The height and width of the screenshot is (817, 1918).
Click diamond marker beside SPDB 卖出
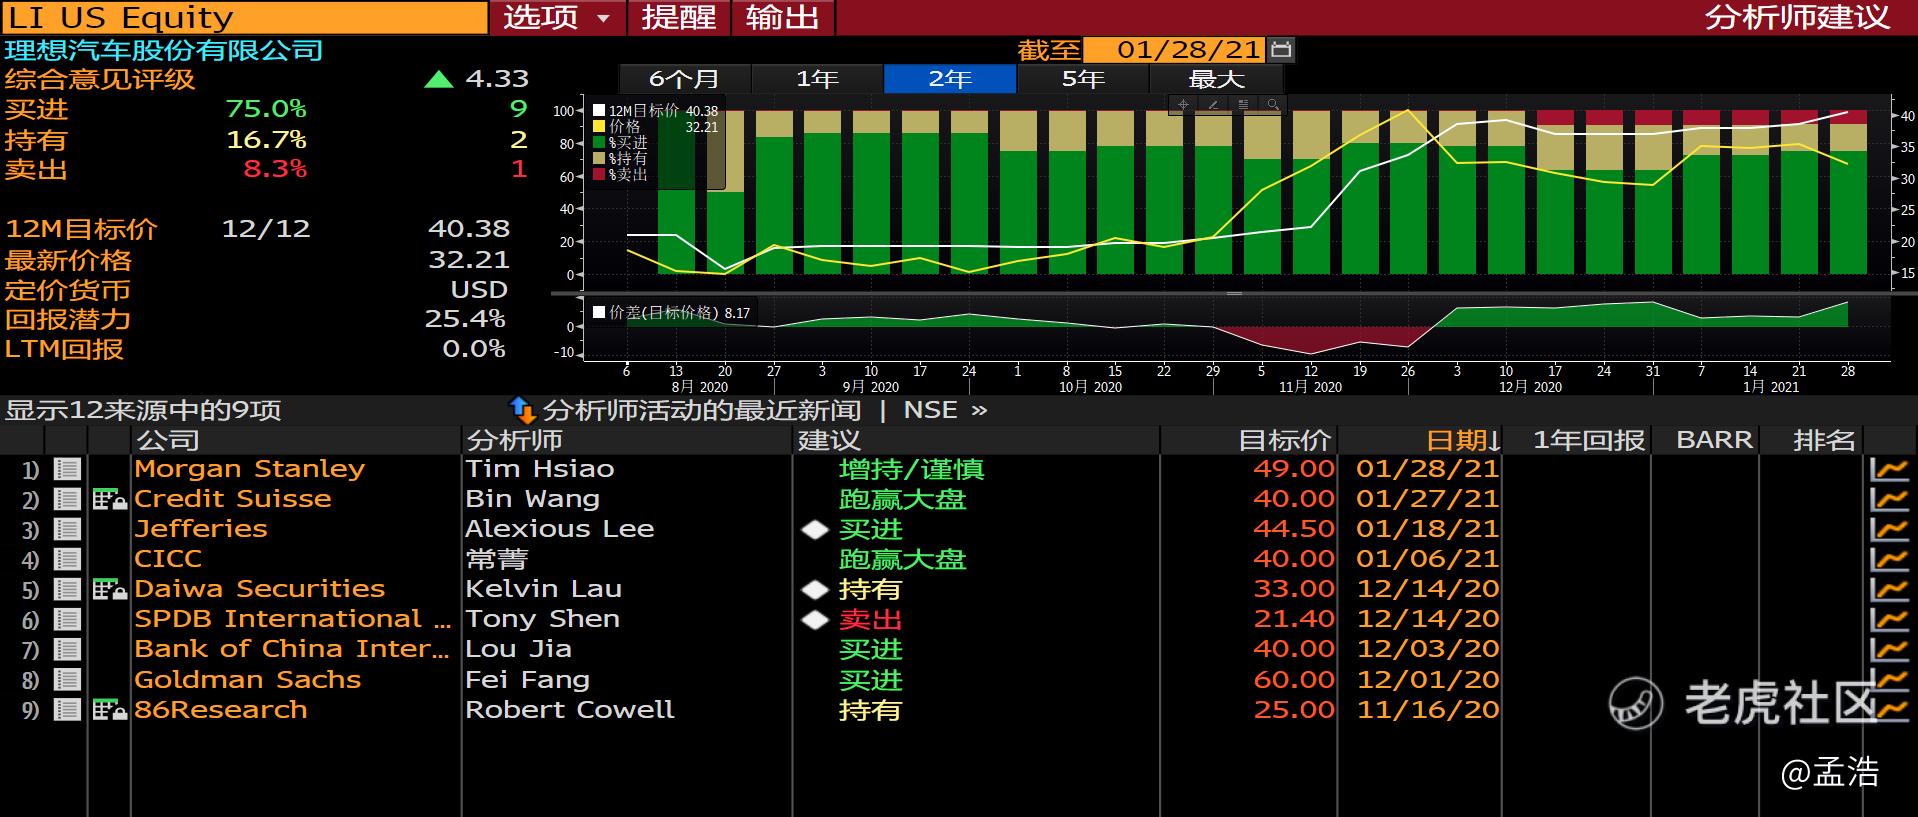(816, 619)
